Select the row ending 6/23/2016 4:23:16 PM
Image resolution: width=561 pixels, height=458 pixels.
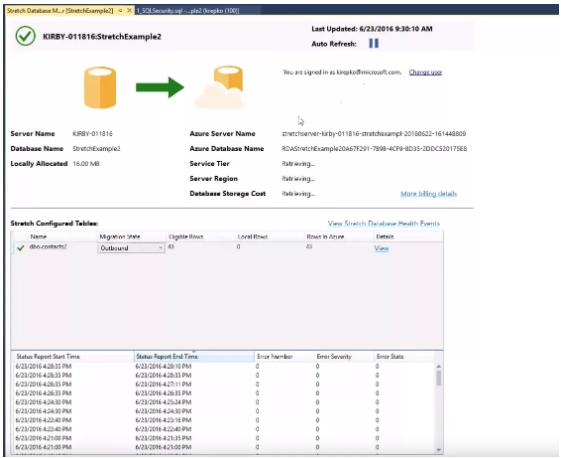tap(224, 420)
